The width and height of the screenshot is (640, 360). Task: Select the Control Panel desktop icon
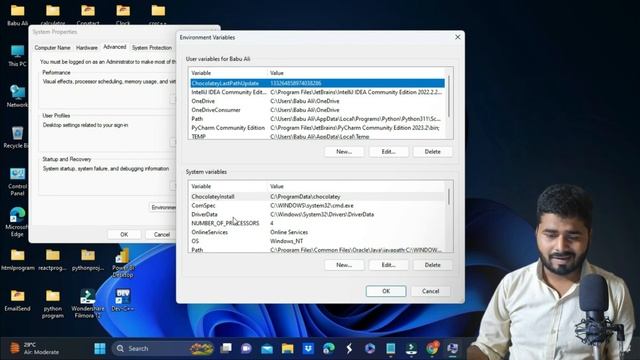tap(18, 182)
